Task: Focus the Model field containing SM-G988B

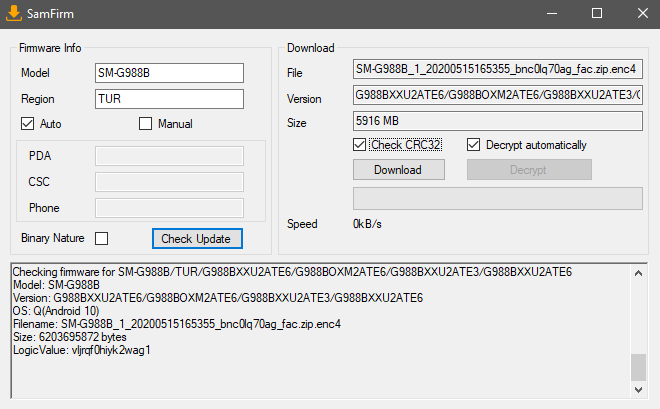Action: (x=169, y=73)
